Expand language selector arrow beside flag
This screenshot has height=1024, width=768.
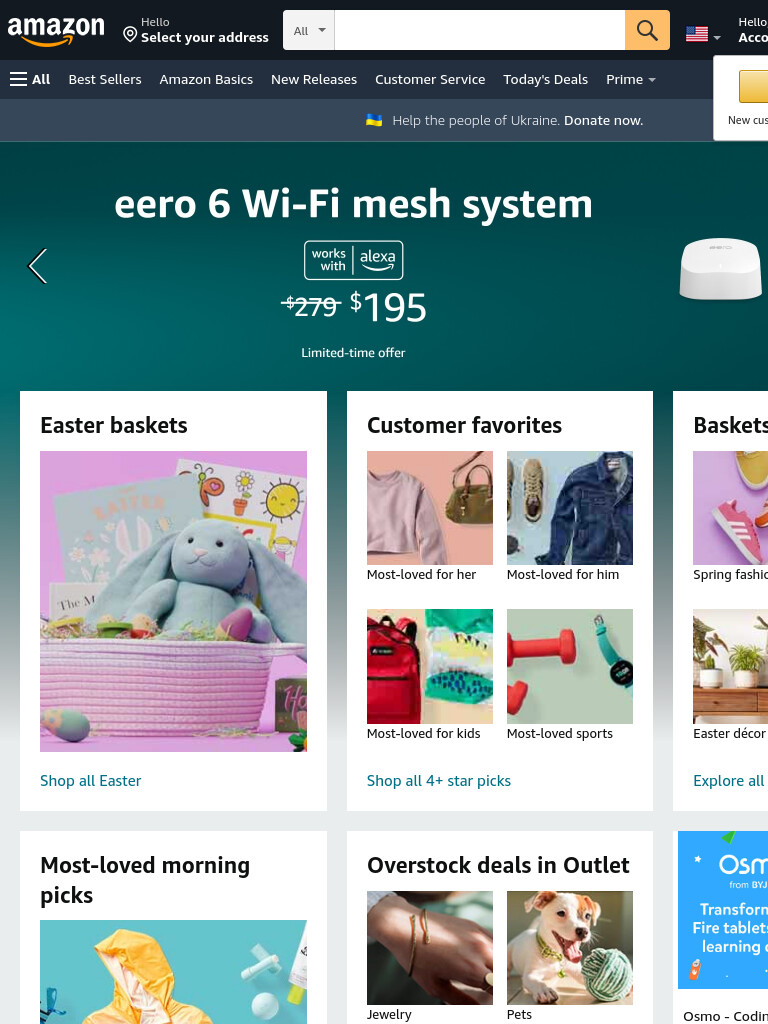(x=717, y=37)
